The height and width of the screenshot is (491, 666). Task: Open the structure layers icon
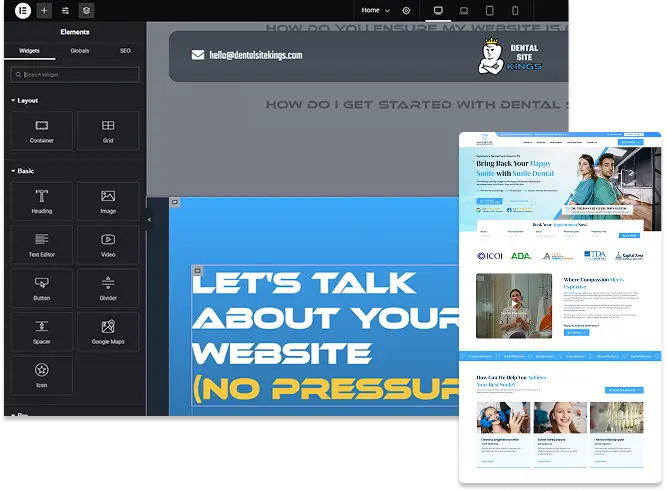[86, 10]
